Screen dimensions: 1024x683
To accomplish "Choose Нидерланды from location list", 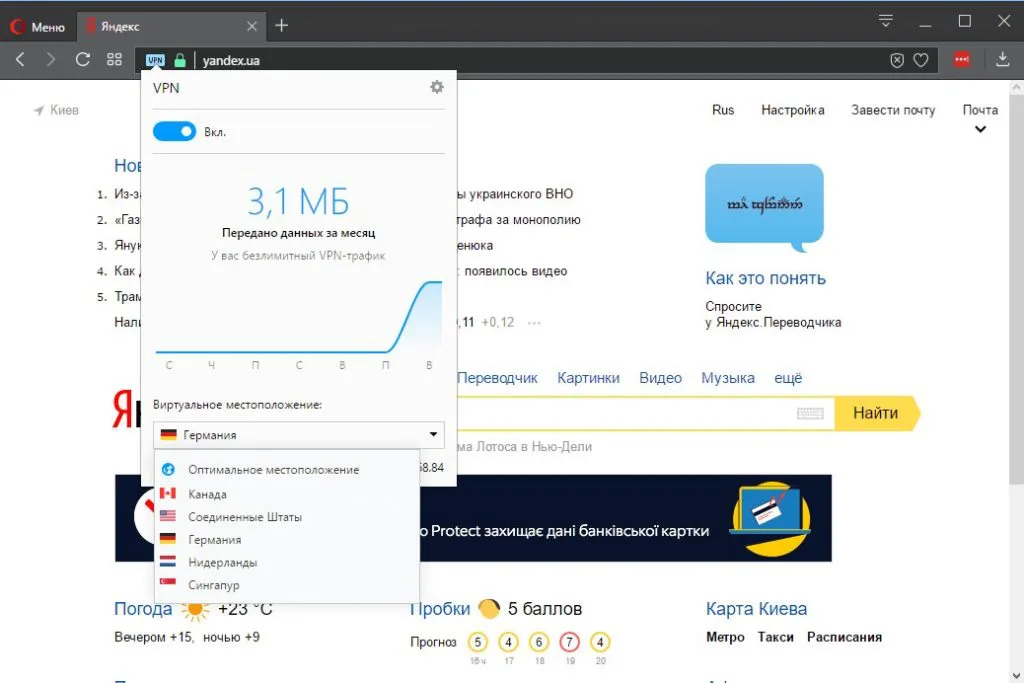I will 287,562.
